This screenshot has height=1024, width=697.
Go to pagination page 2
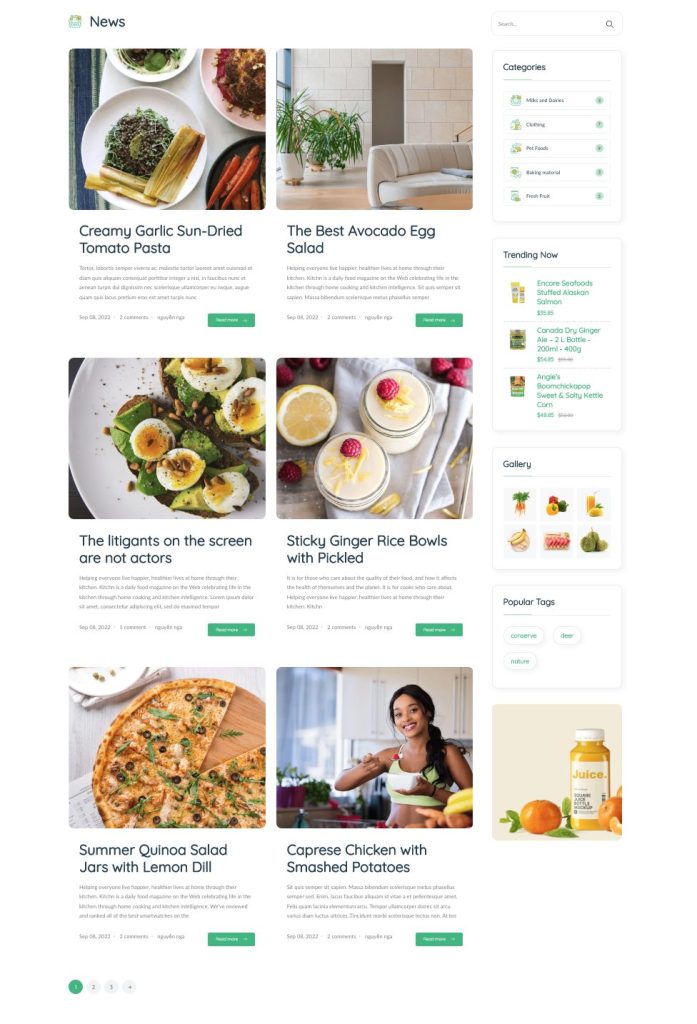(x=93, y=987)
